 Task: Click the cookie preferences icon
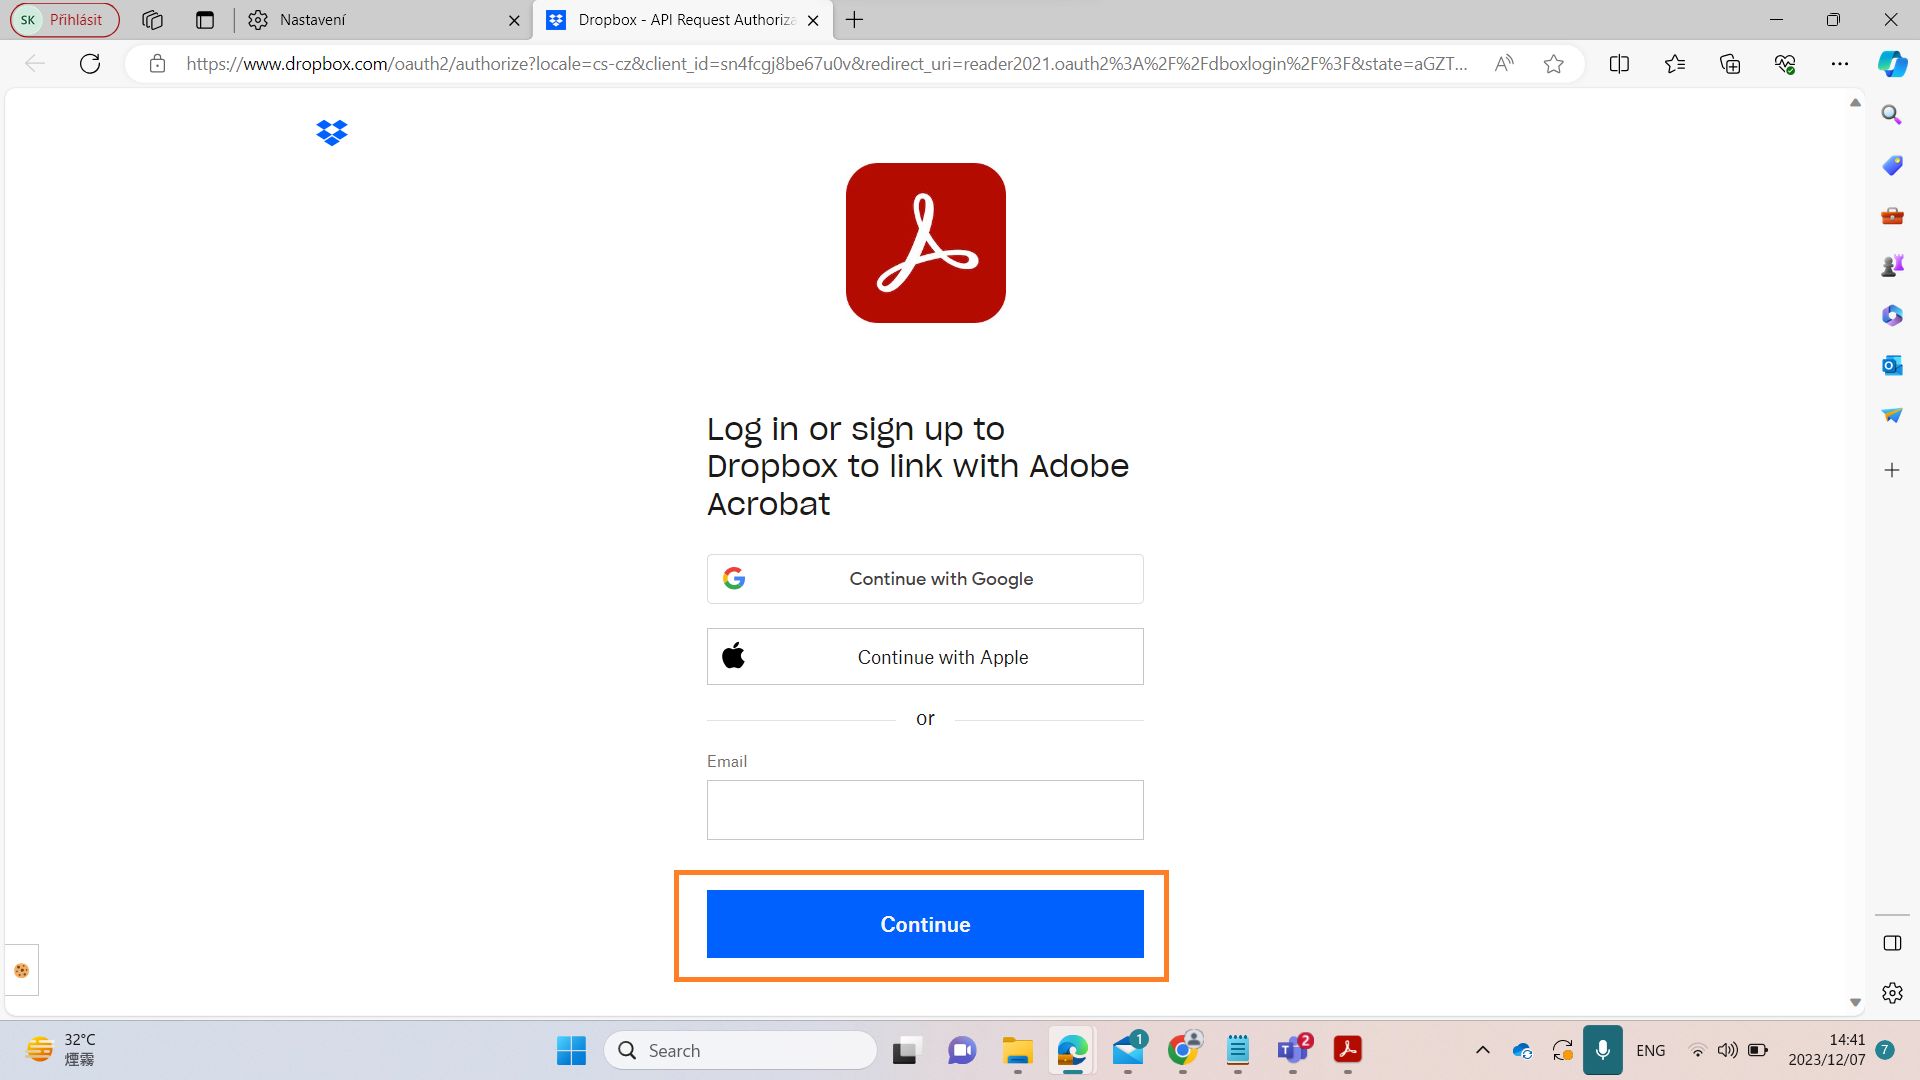pyautogui.click(x=21, y=970)
